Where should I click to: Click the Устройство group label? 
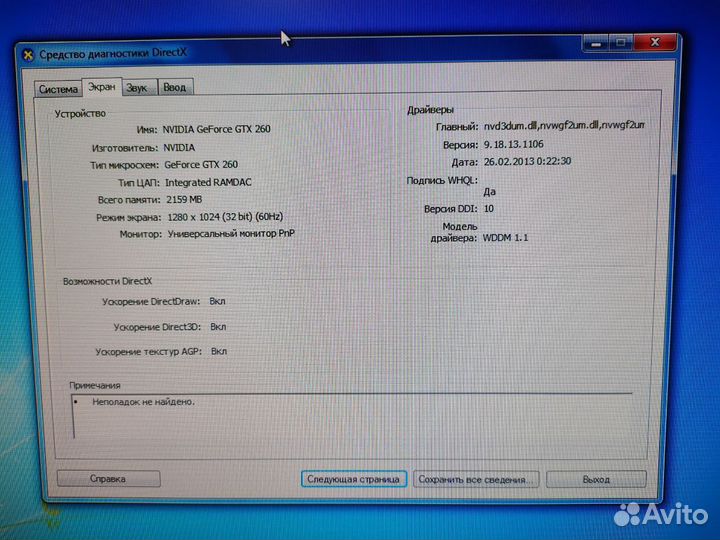80,113
